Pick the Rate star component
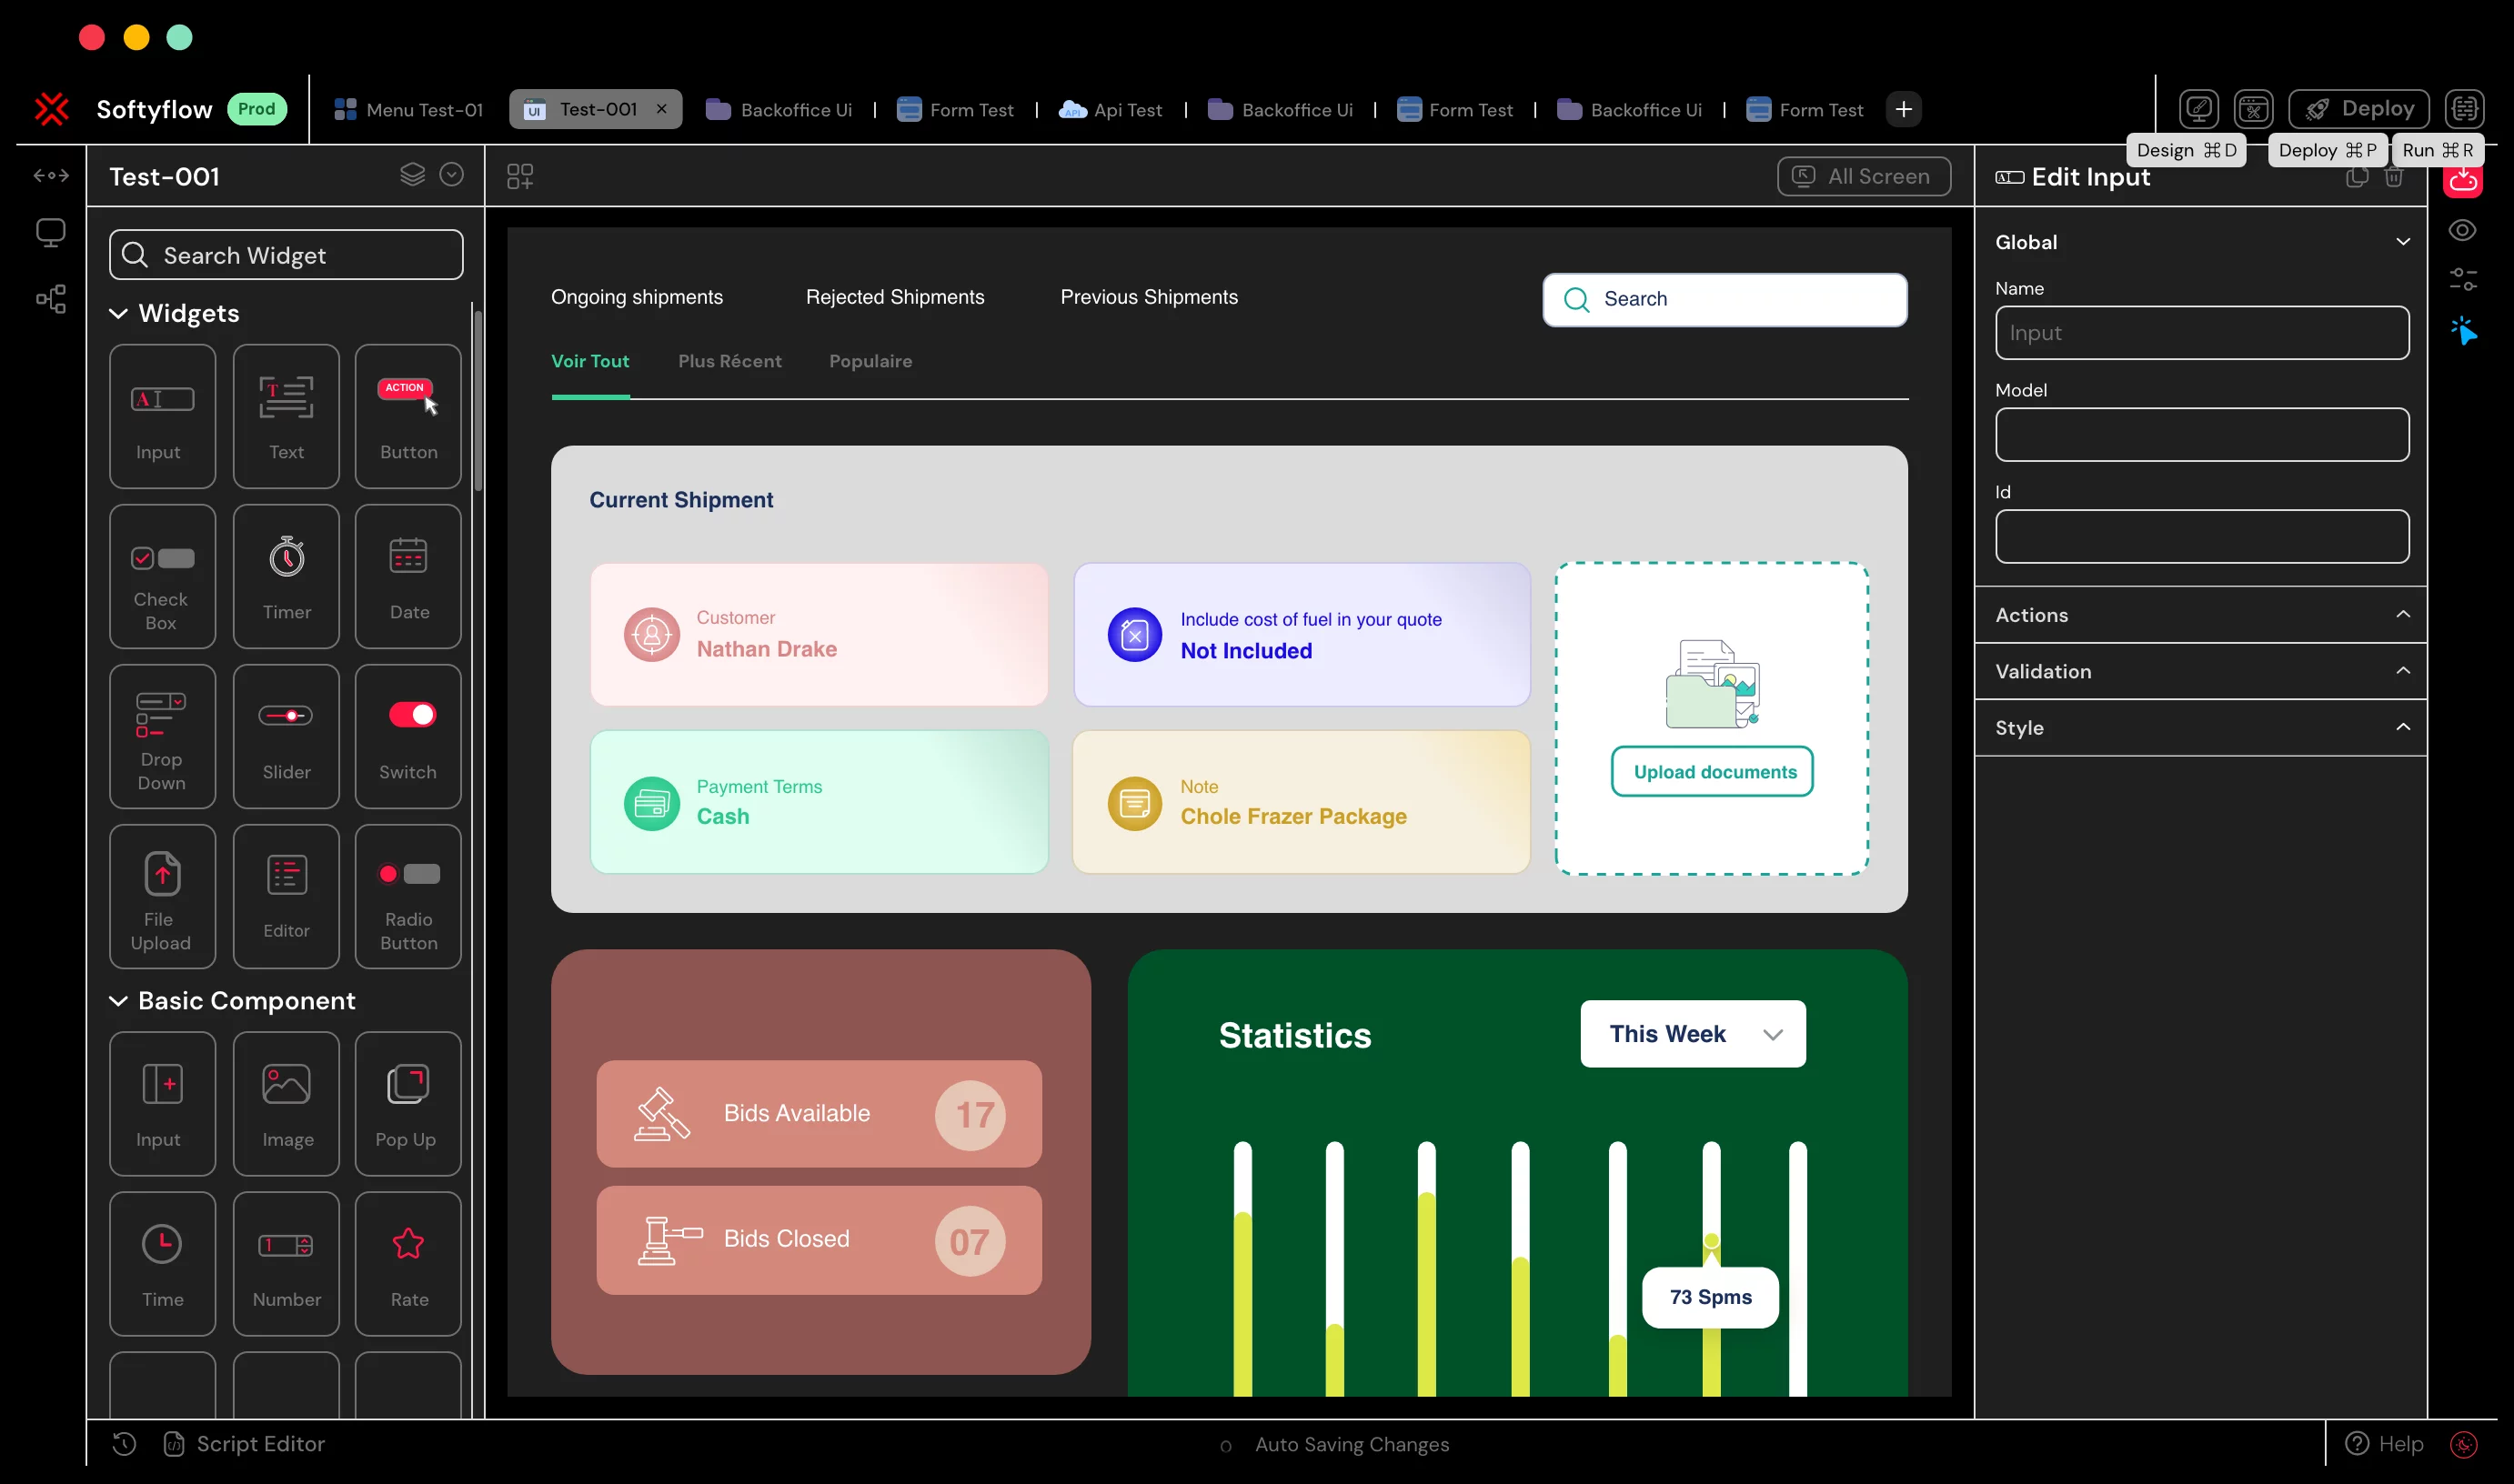Image resolution: width=2514 pixels, height=1484 pixels. pyautogui.click(x=408, y=1264)
